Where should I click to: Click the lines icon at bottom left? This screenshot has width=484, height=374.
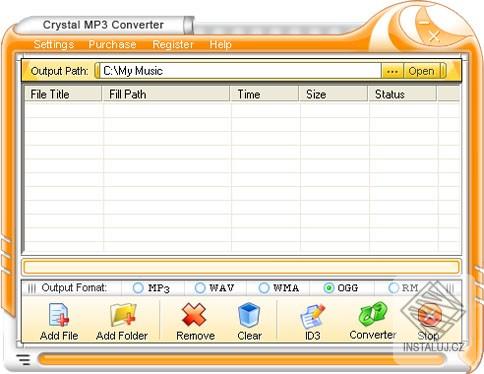tap(23, 359)
